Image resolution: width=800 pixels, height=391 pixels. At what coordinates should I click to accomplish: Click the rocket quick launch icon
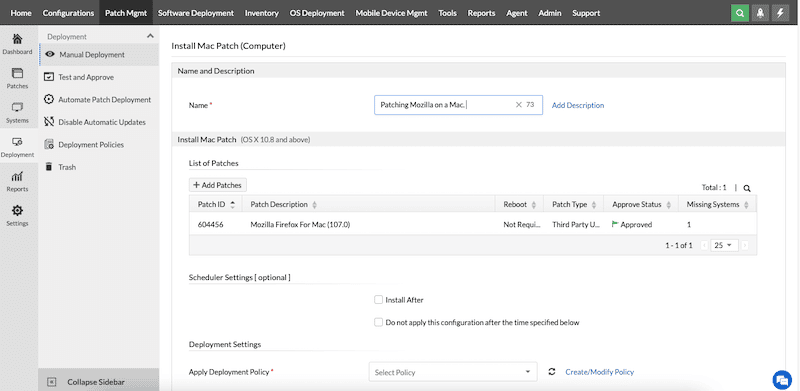point(760,13)
